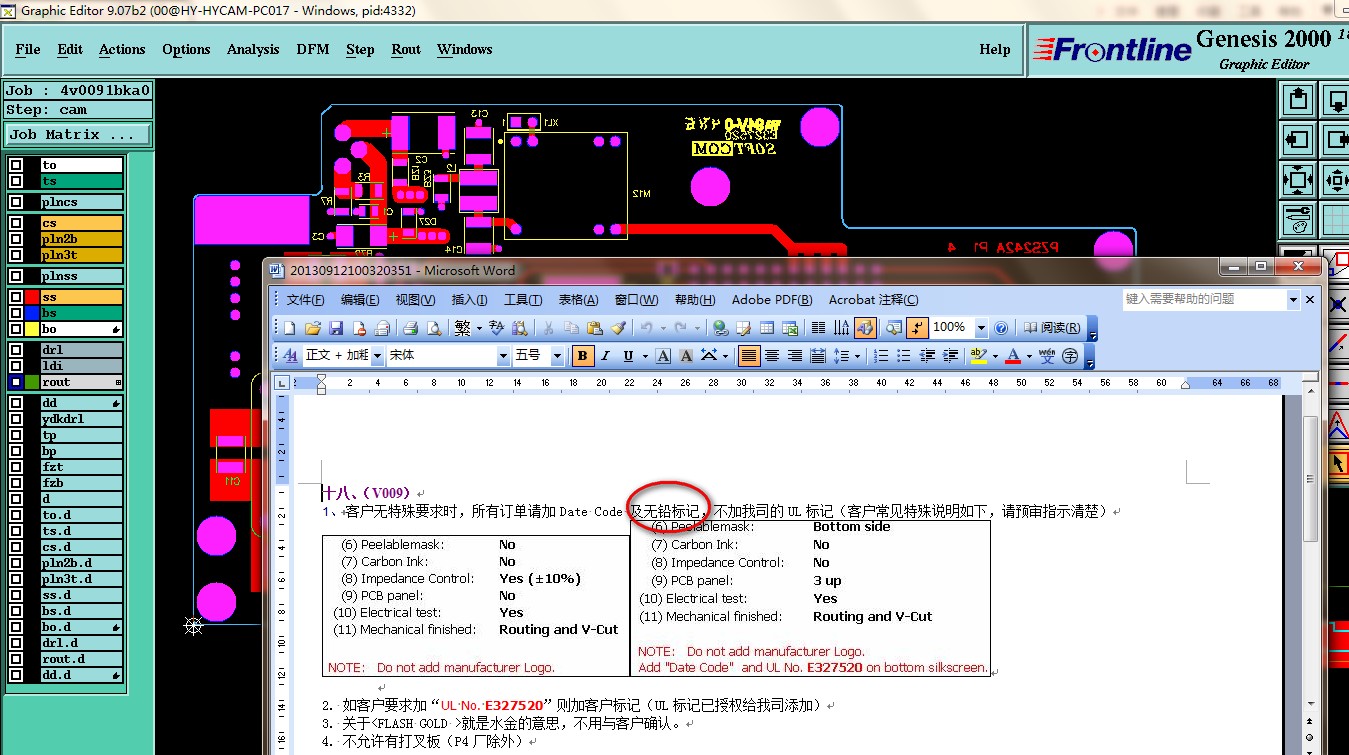
Task: Open the Rout menu in Genesis
Action: coord(406,49)
